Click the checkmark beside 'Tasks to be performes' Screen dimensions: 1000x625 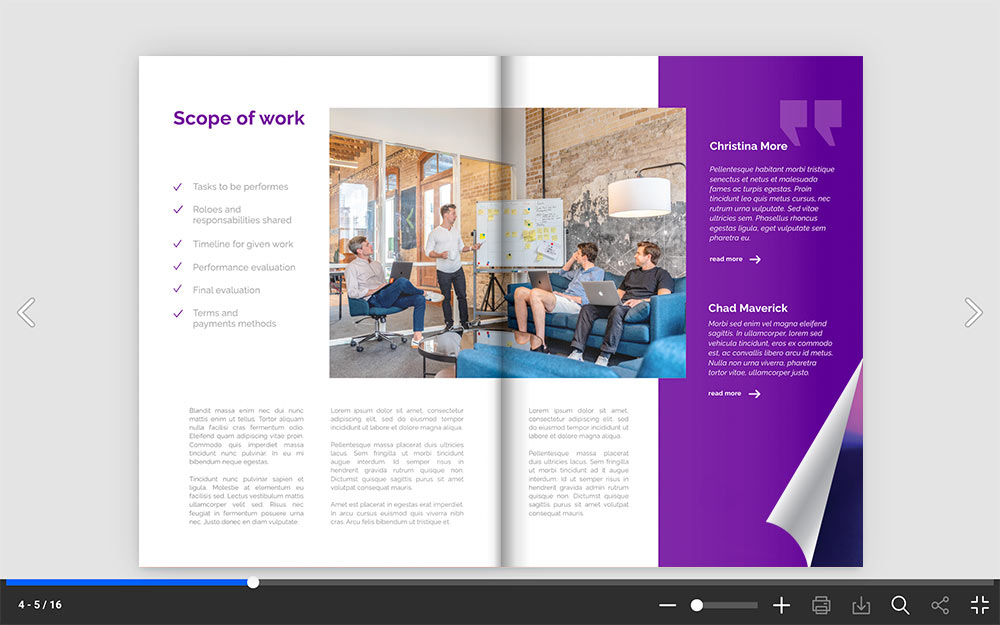point(178,186)
